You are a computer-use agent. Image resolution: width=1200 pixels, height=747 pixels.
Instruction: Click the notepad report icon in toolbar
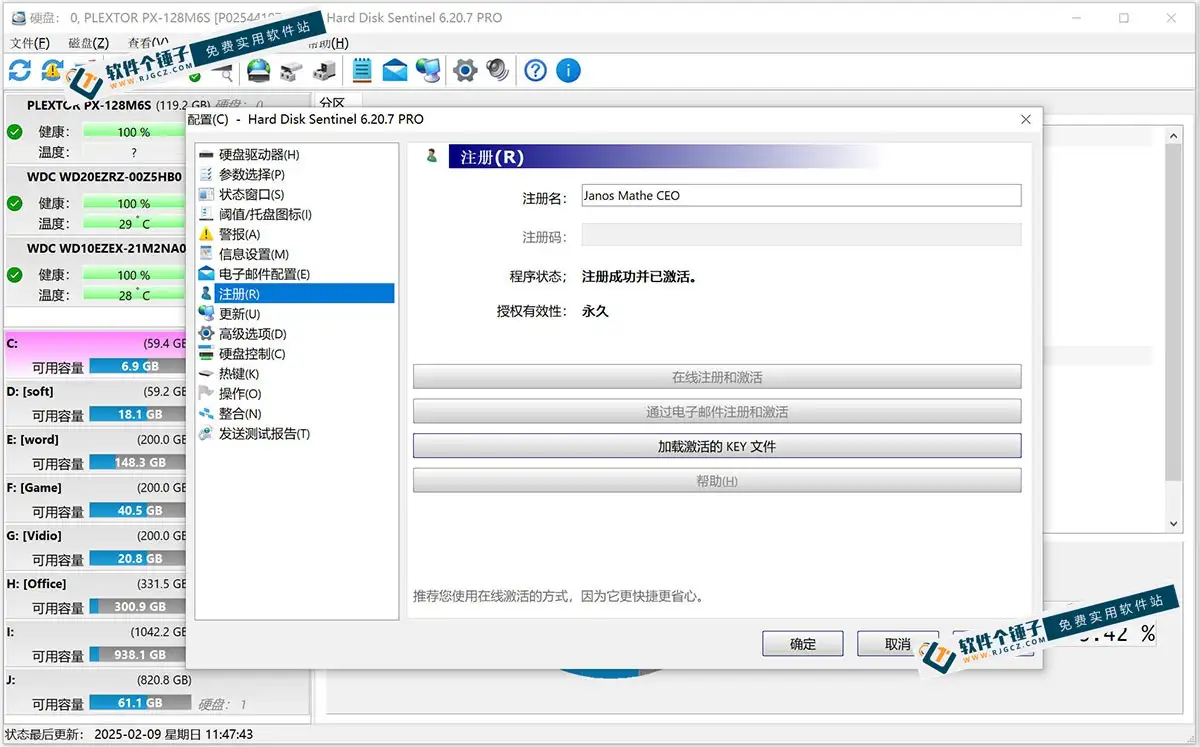click(x=362, y=70)
